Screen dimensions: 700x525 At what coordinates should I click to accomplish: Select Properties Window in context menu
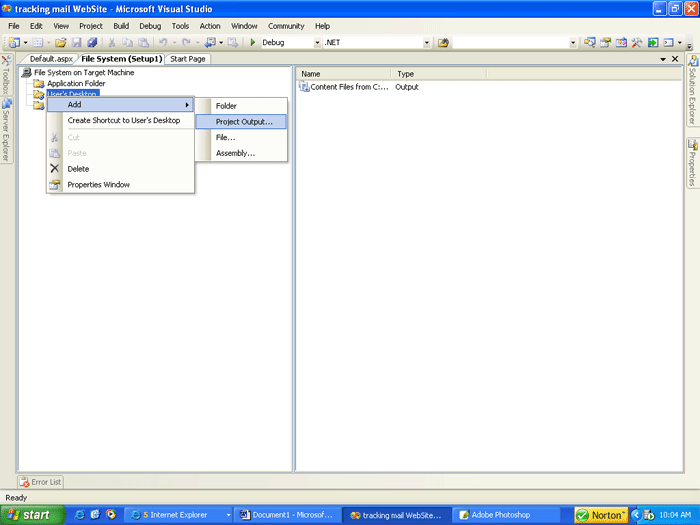pos(120,185)
